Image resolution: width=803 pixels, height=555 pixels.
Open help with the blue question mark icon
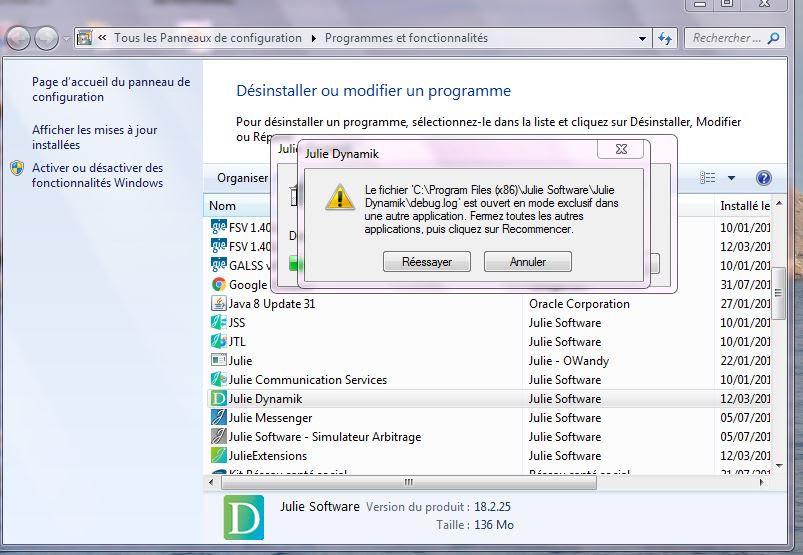point(763,178)
